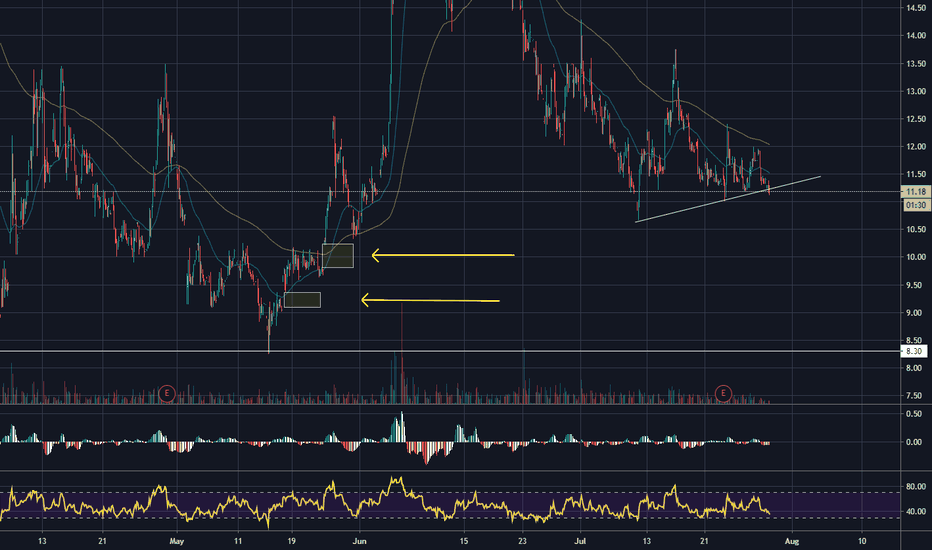Select the ascending white trendline under July lows
Image resolution: width=932 pixels, height=550 pixels.
coord(728,199)
